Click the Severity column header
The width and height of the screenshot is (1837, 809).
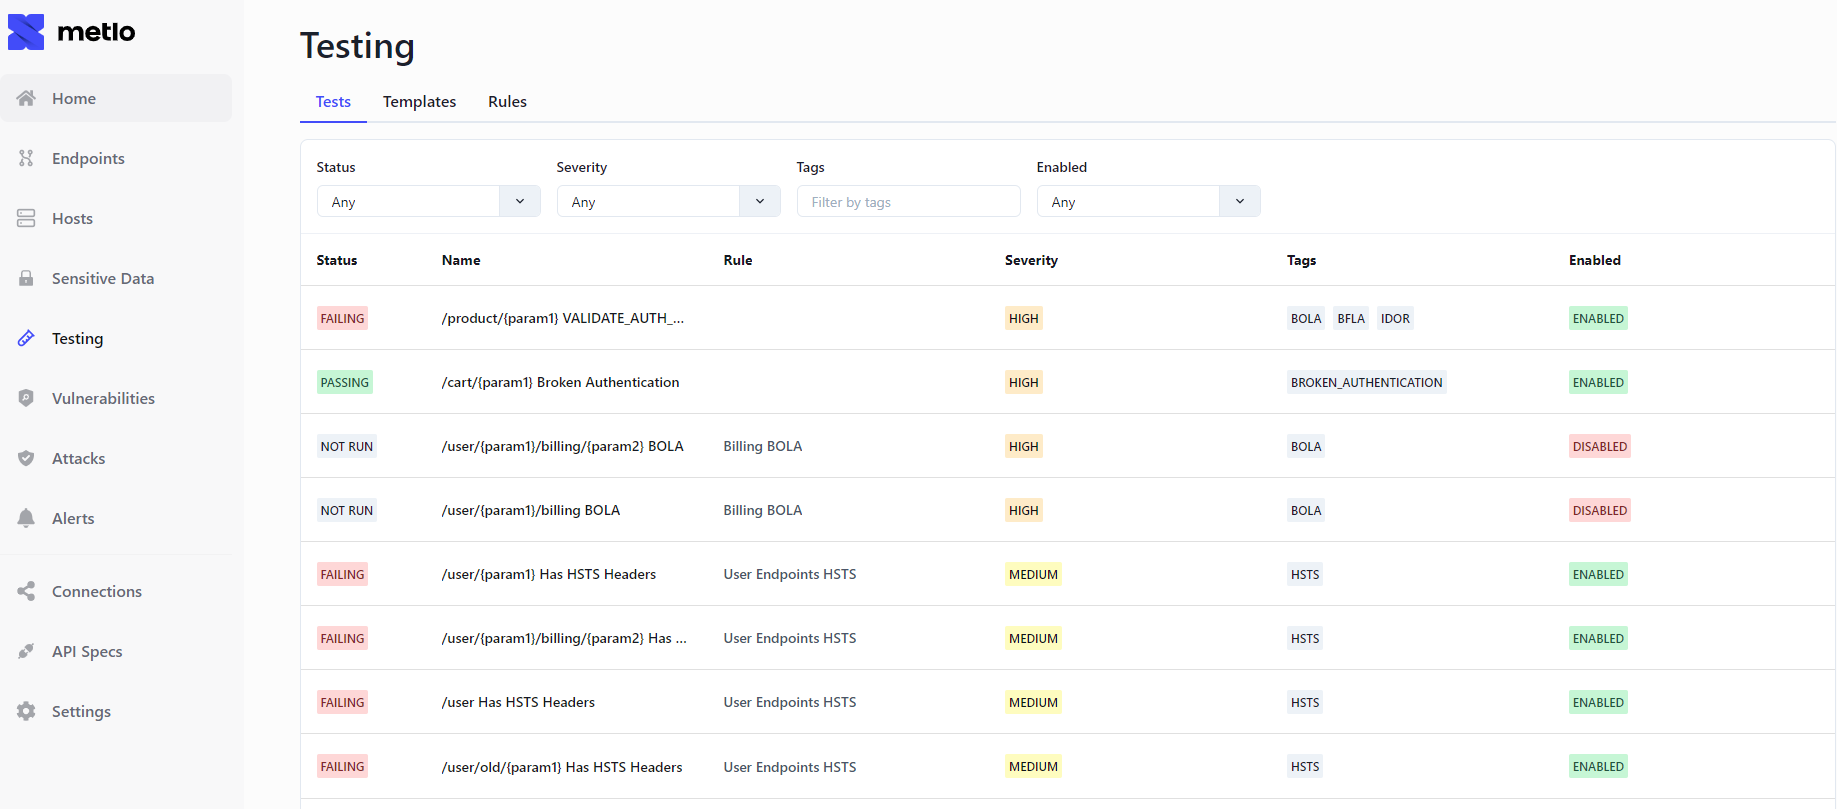coord(1031,260)
